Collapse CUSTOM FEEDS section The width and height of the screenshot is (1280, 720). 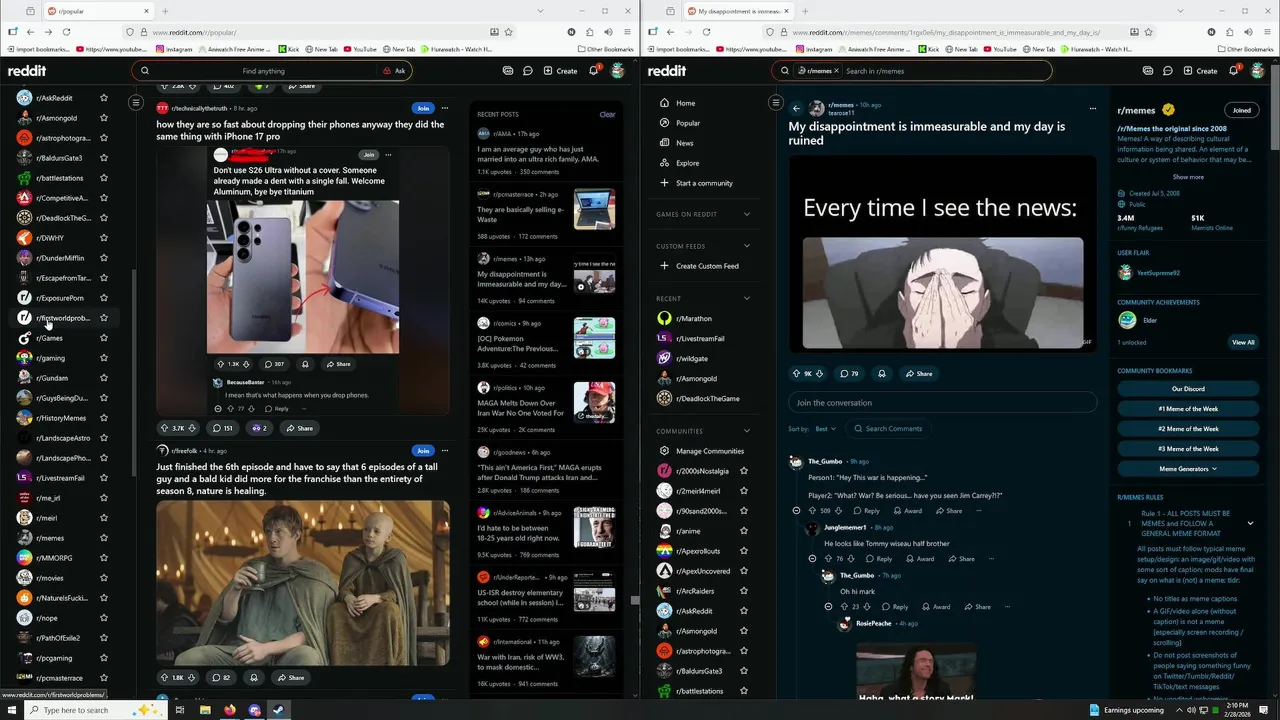746,246
